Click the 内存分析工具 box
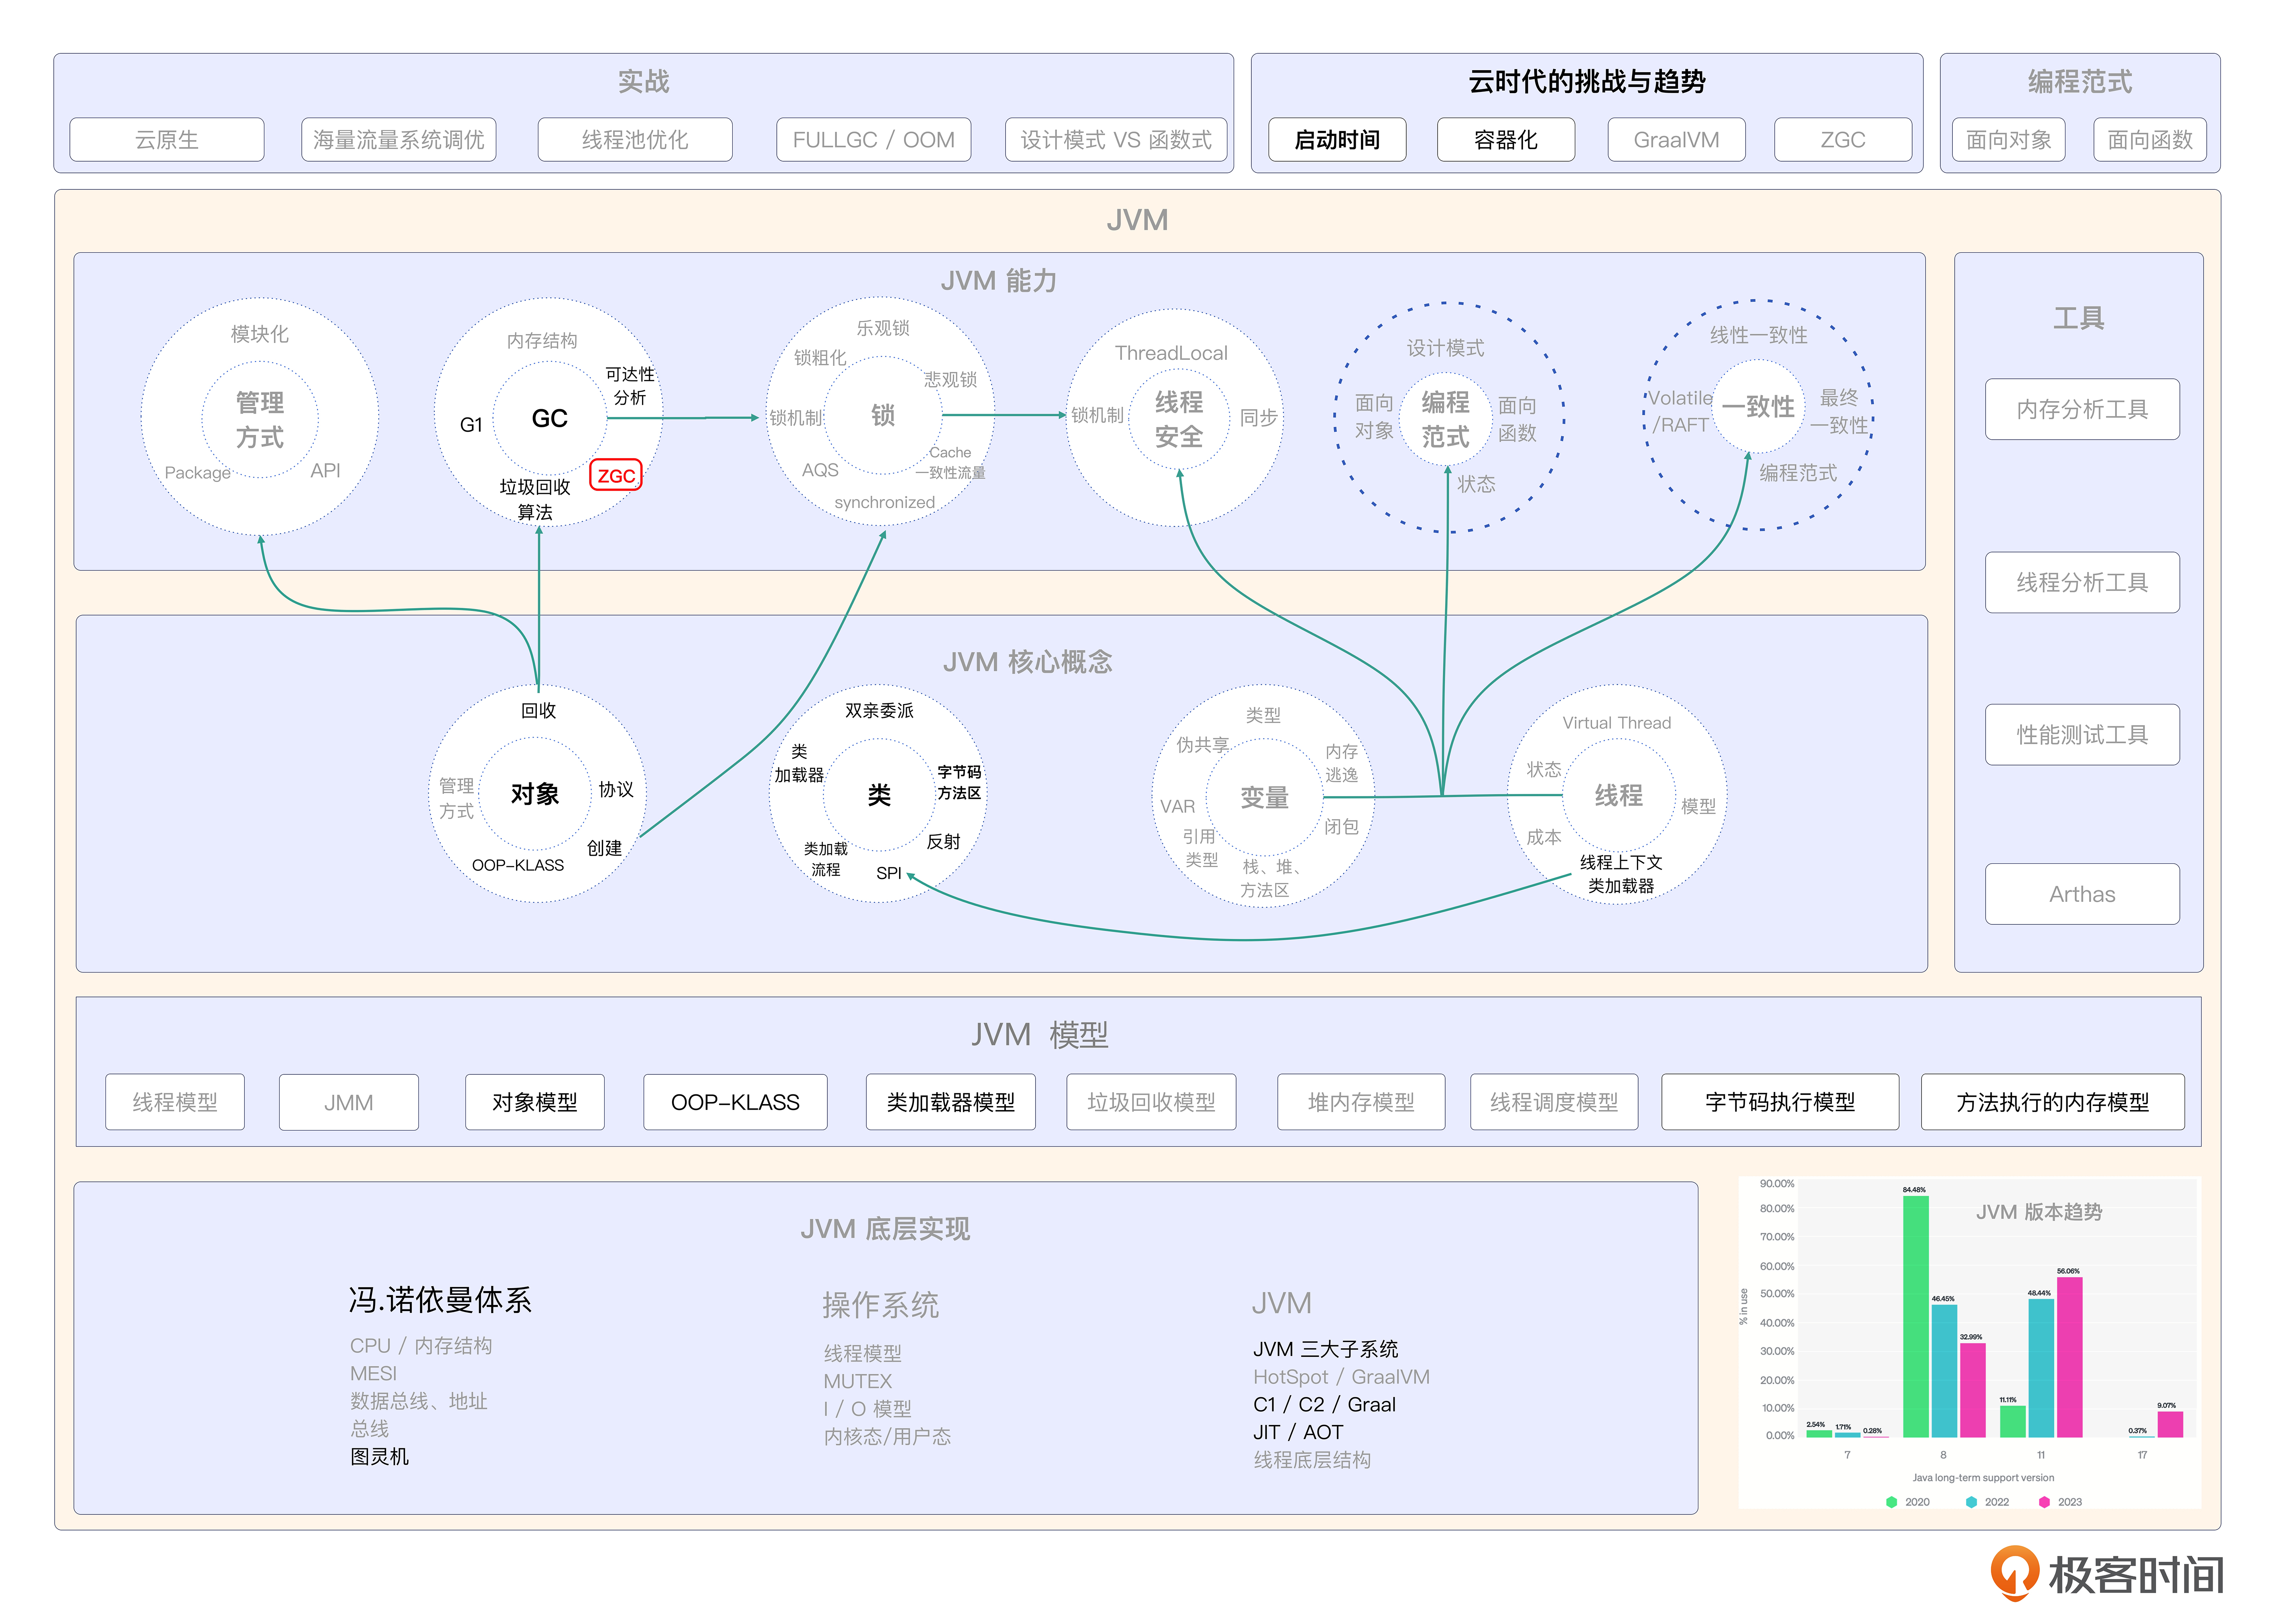This screenshot has height=1624, width=2295. (x=2081, y=409)
